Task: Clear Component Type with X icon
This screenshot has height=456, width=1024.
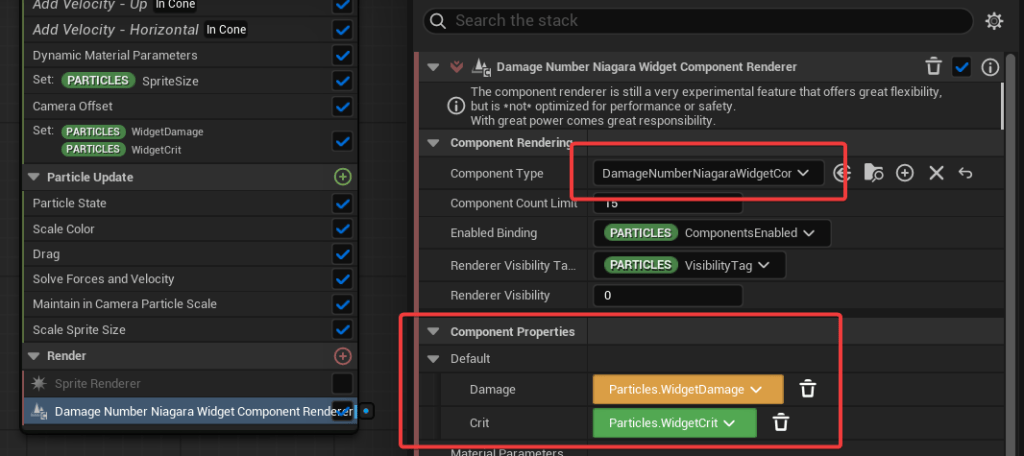Action: (936, 173)
